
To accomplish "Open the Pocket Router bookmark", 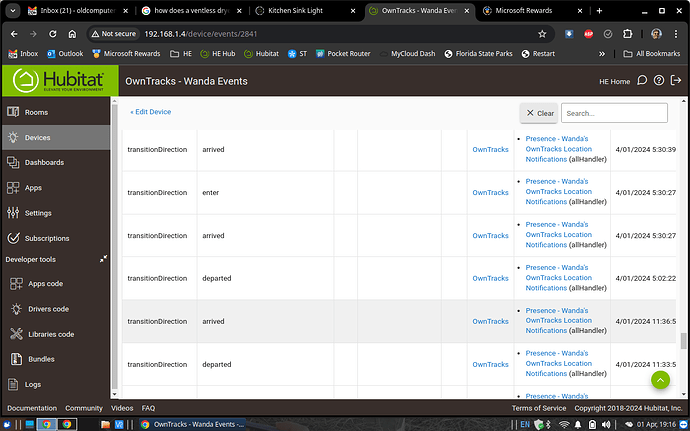I will (x=343, y=54).
